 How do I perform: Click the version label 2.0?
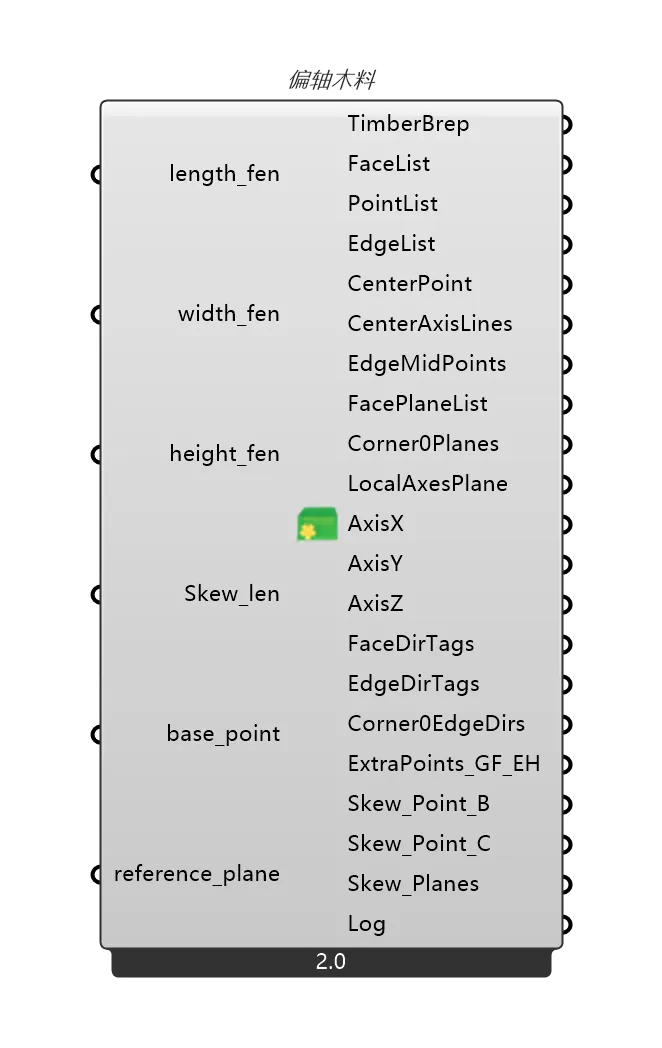click(331, 962)
